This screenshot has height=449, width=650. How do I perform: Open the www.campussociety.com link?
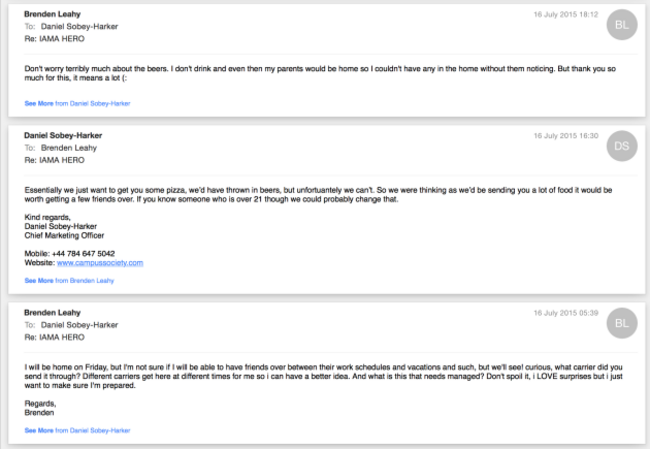pos(100,263)
